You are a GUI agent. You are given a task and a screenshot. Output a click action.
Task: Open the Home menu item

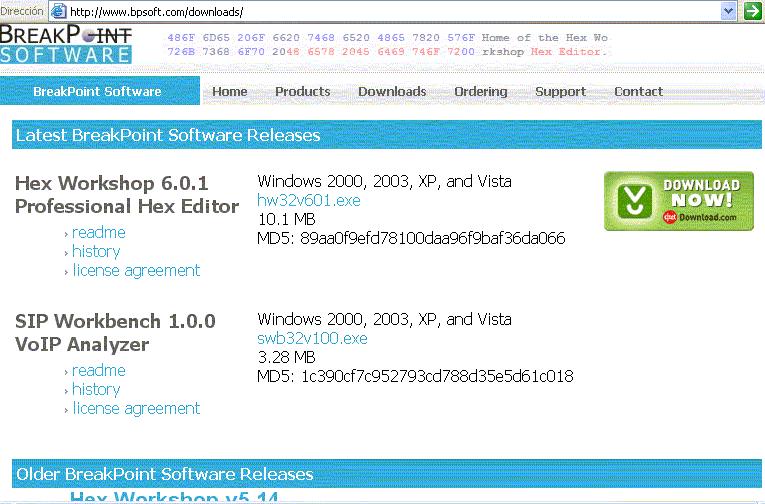click(229, 91)
